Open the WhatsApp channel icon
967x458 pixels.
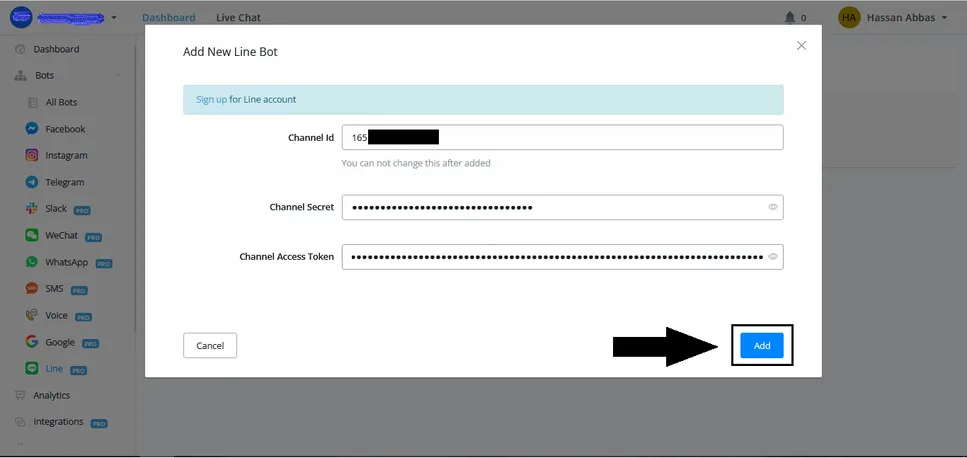click(x=32, y=262)
